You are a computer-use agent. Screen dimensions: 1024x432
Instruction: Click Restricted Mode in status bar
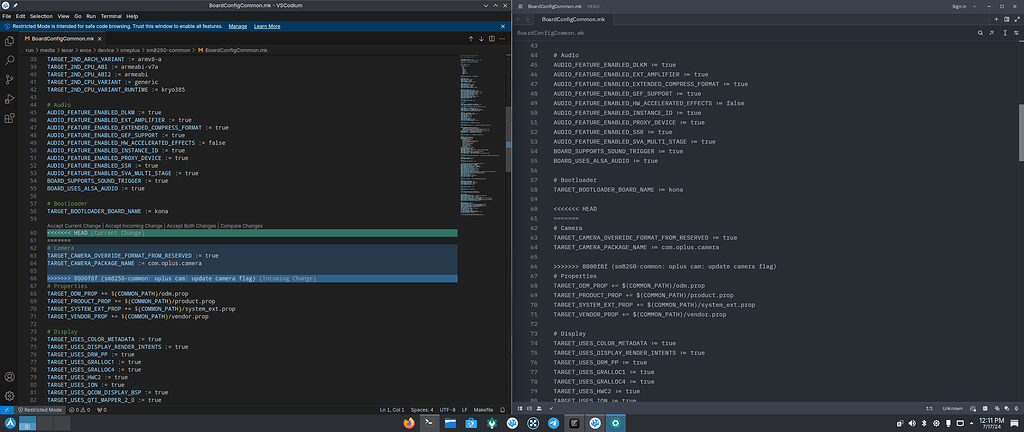(x=39, y=410)
